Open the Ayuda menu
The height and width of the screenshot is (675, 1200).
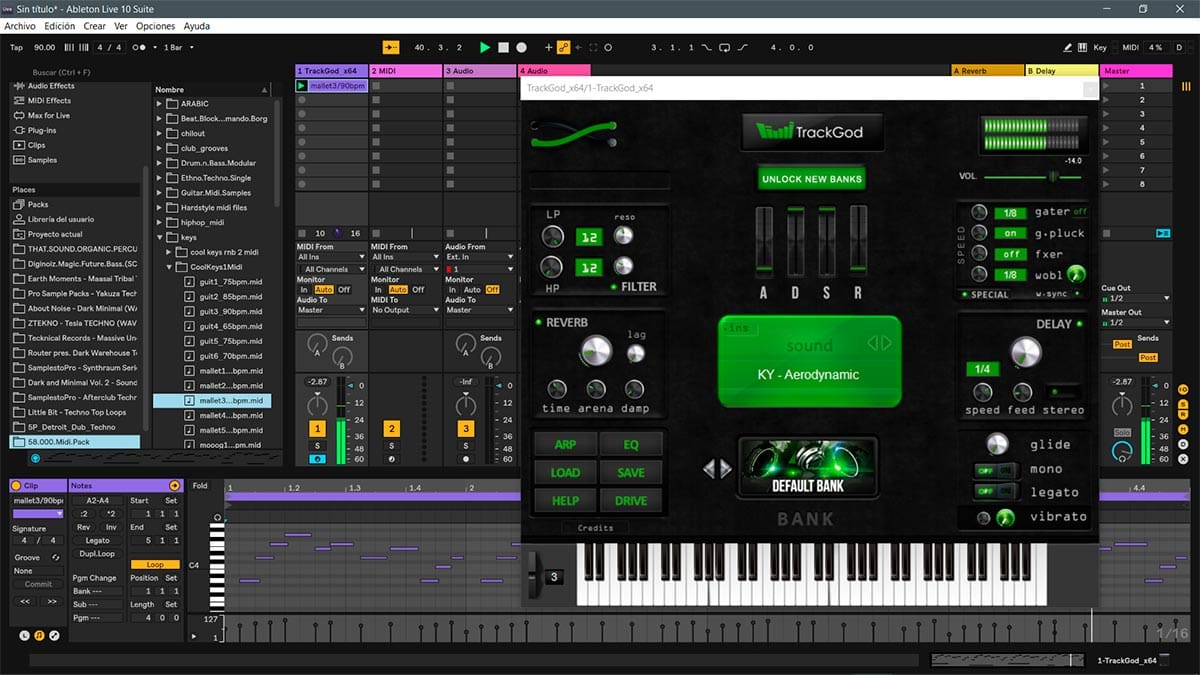coord(197,26)
